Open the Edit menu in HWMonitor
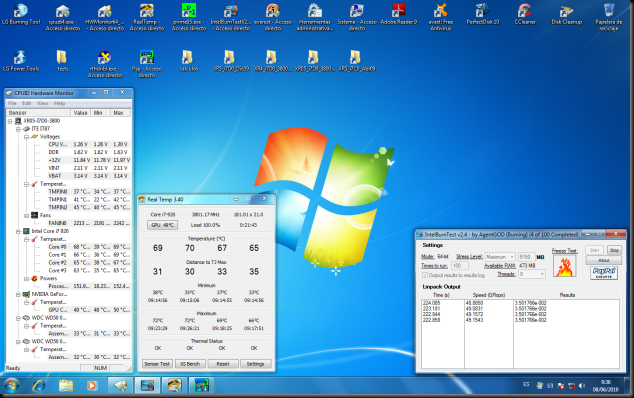This screenshot has height=398, width=634. [x=27, y=103]
